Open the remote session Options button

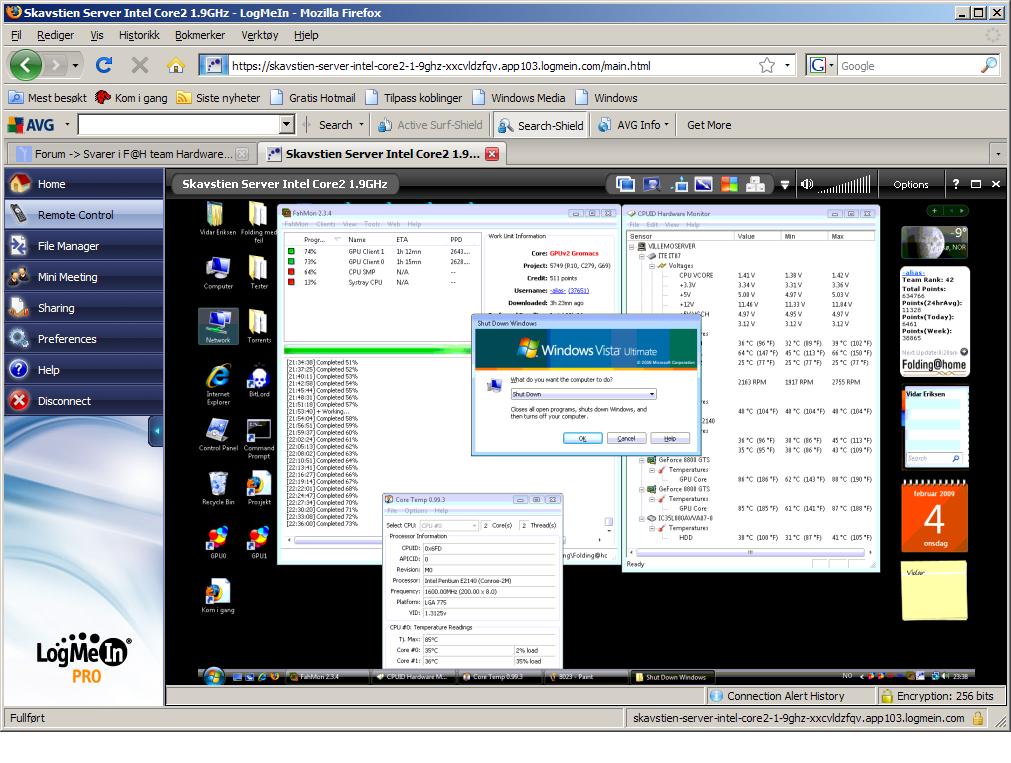pyautogui.click(x=910, y=184)
